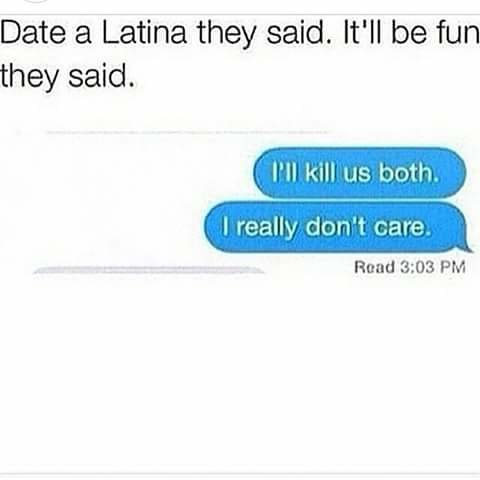Viewport: 480px width, 480px height.
Task: Click the tail of the last blue bubble
Action: click(465, 247)
